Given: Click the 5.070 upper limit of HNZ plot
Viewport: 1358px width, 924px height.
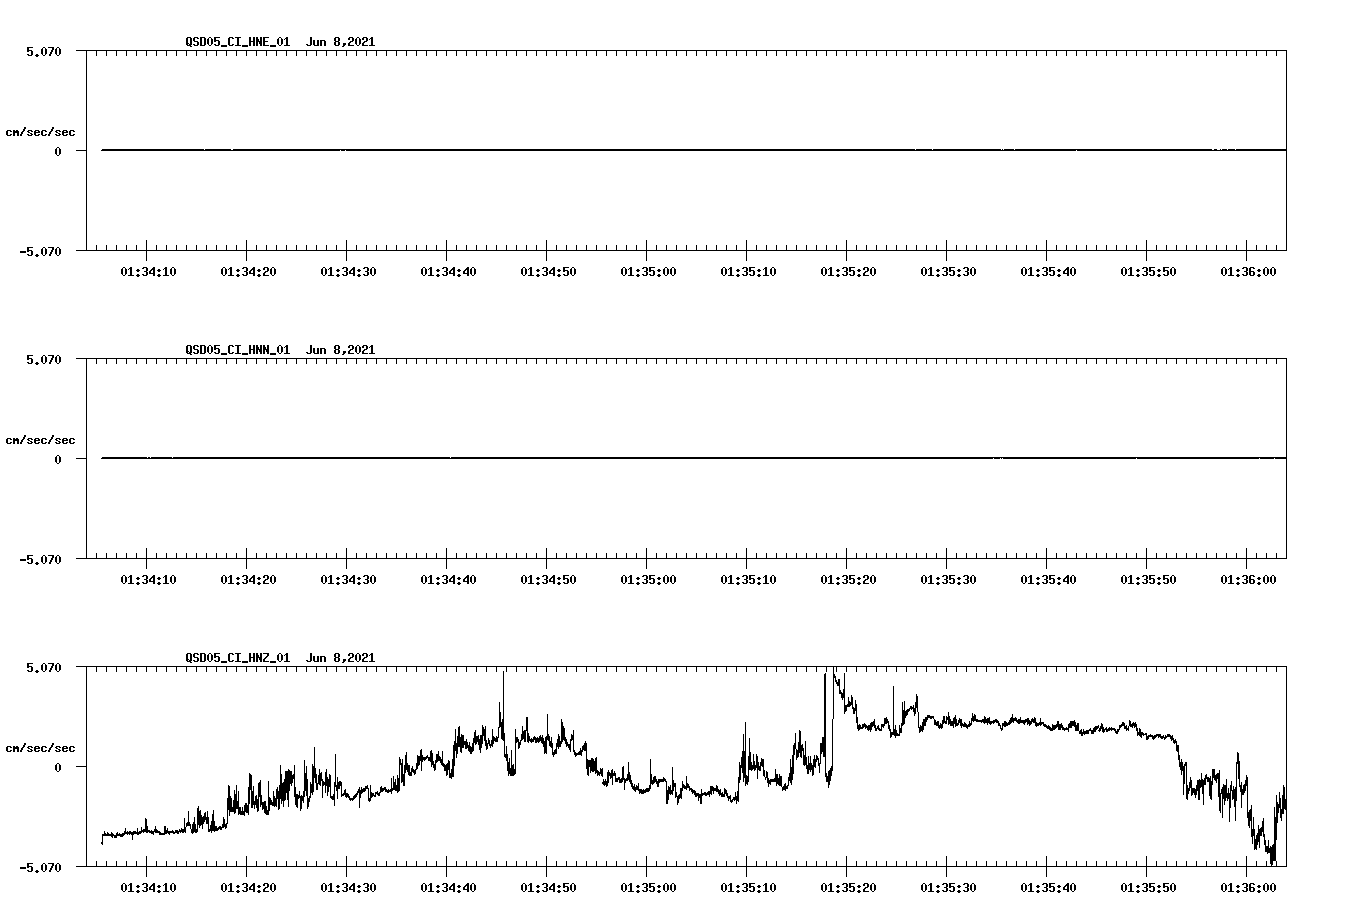Looking at the screenshot, I should [x=43, y=667].
